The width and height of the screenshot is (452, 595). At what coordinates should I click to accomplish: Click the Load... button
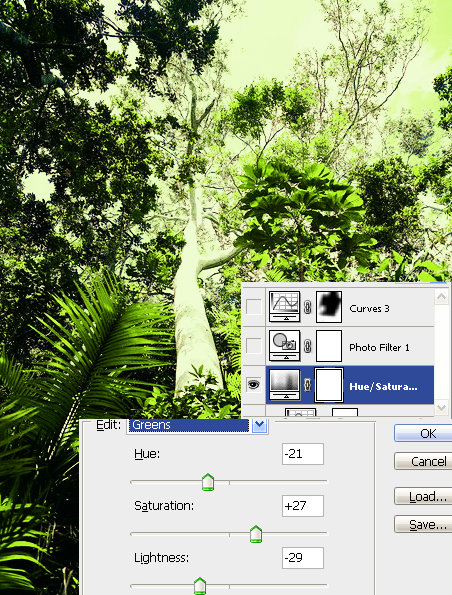[x=423, y=496]
